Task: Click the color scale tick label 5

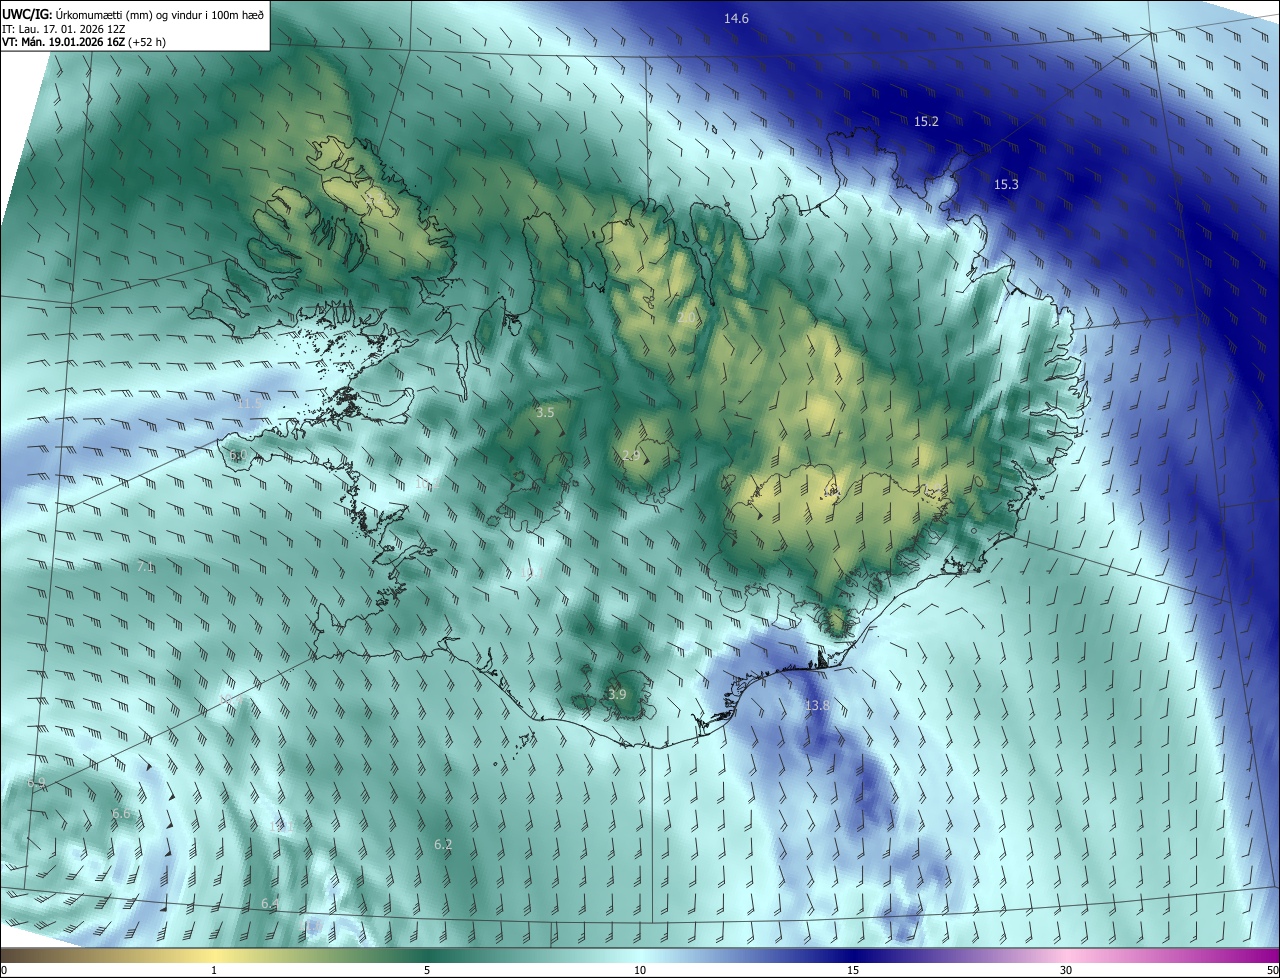Action: click(427, 970)
